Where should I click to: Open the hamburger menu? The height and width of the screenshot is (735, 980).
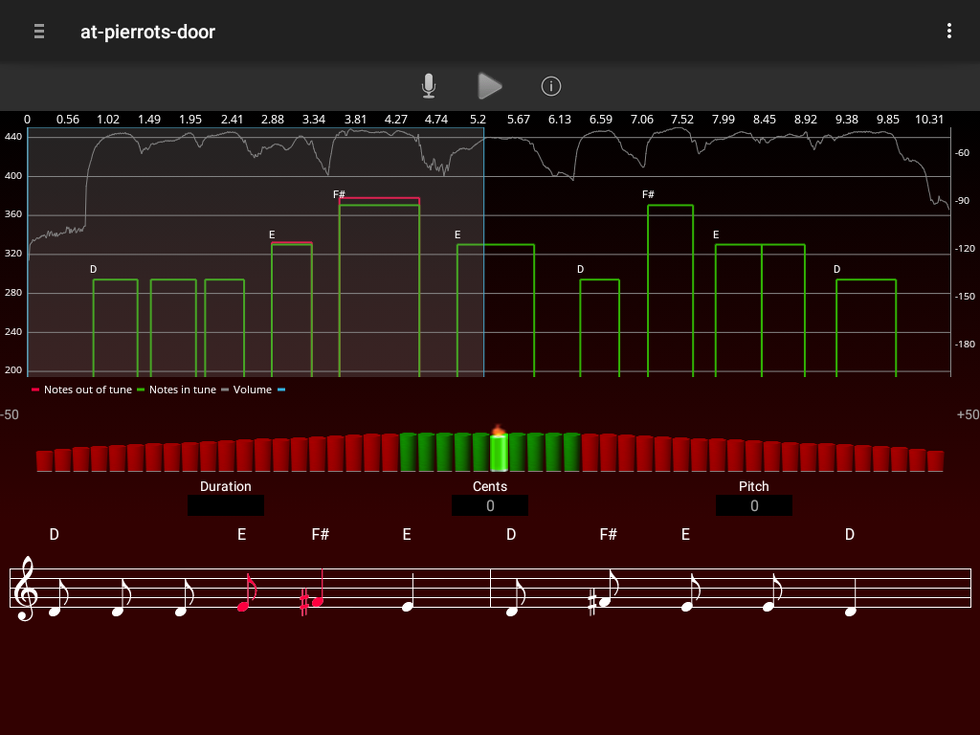pos(39,31)
